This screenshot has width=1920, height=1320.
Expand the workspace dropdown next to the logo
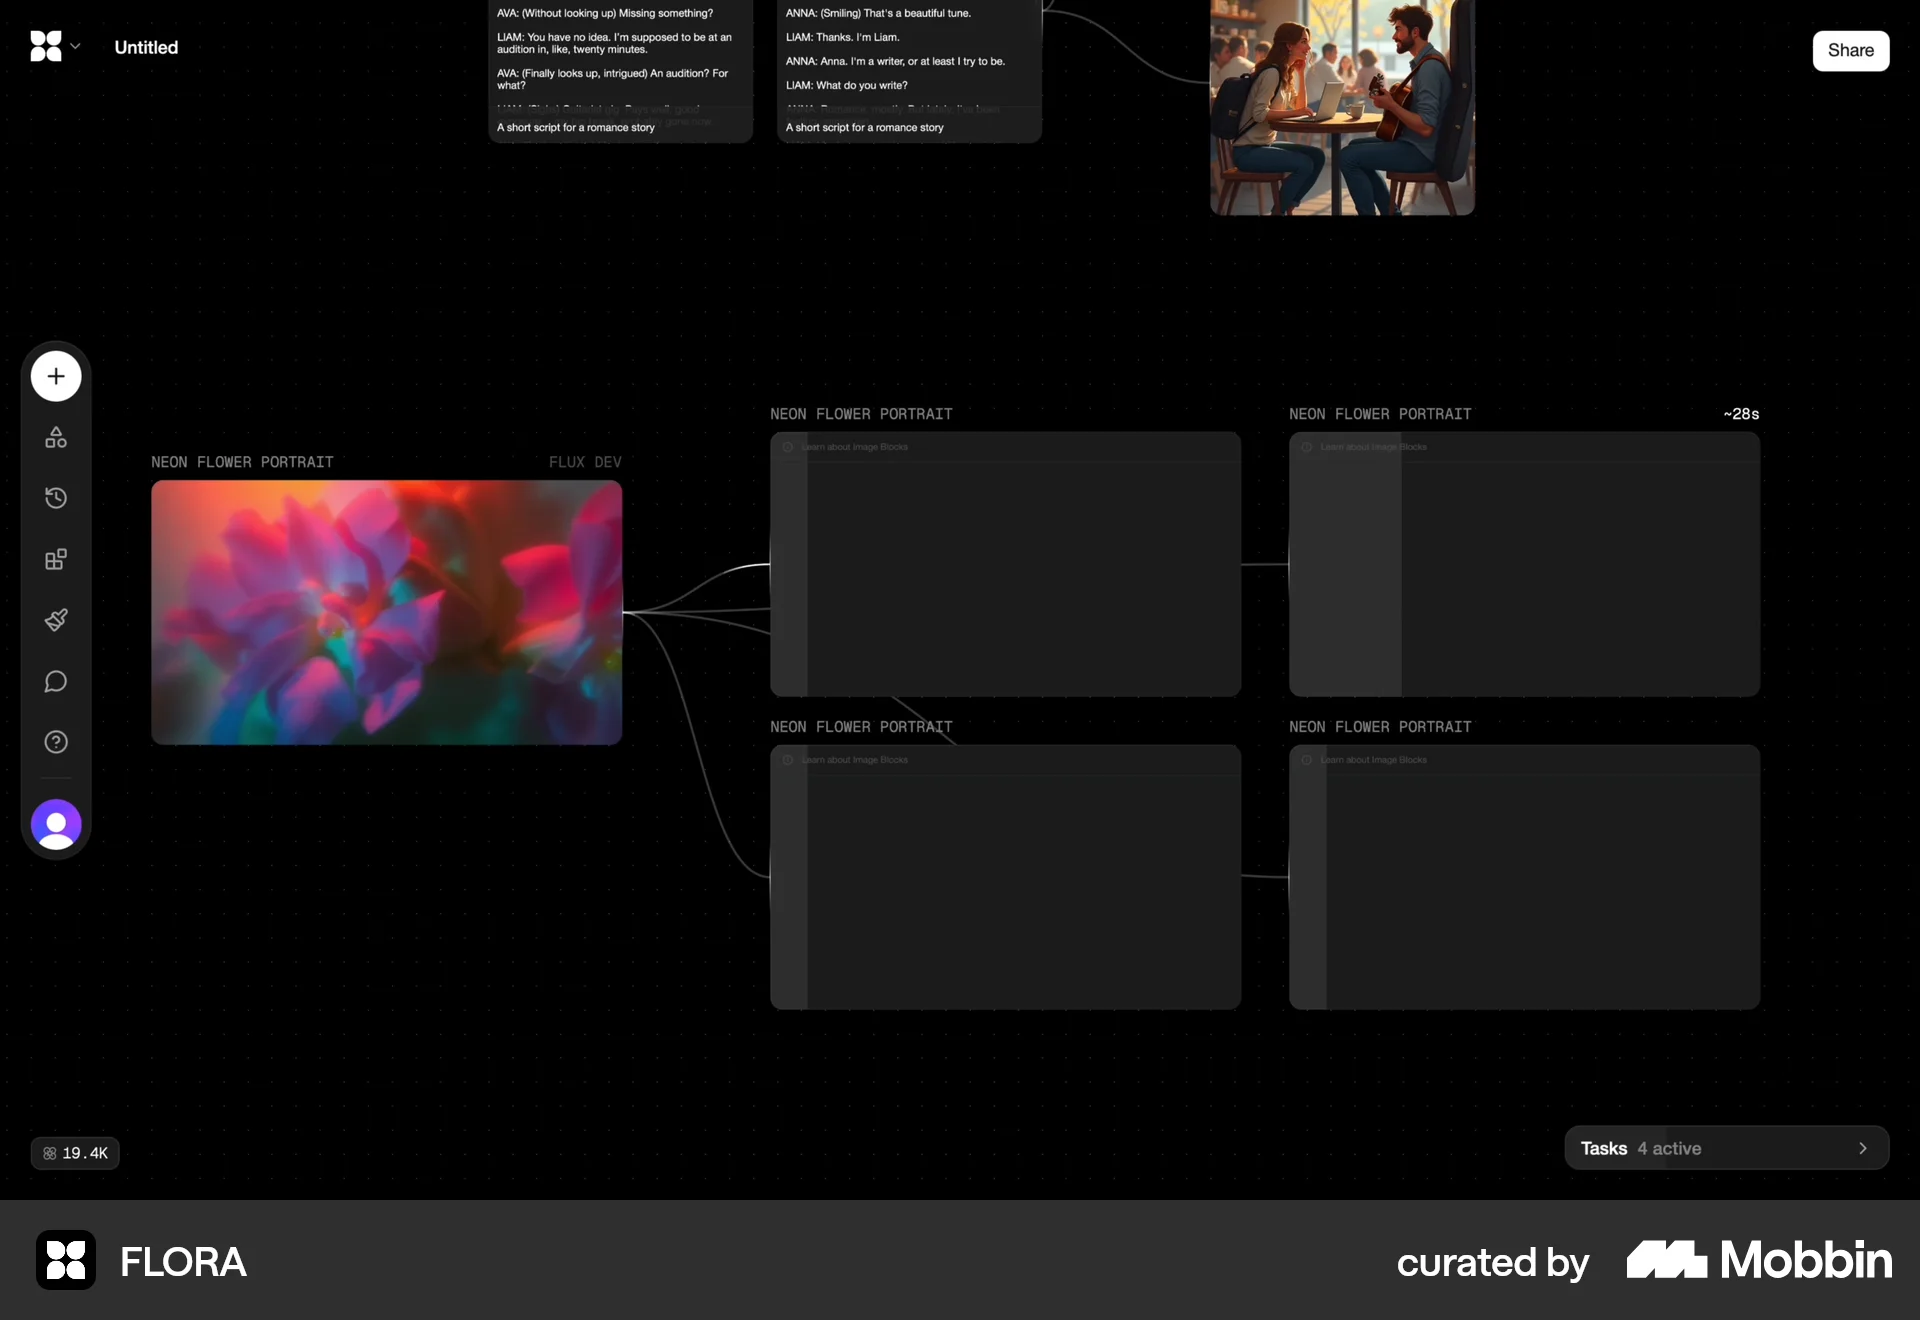(x=74, y=46)
